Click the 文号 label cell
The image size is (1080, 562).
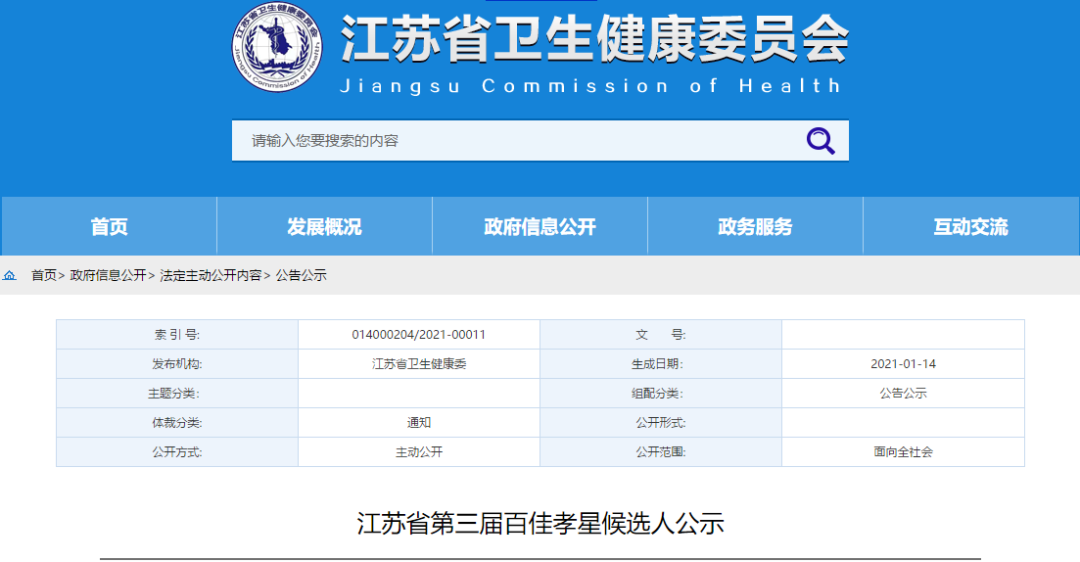coord(661,335)
